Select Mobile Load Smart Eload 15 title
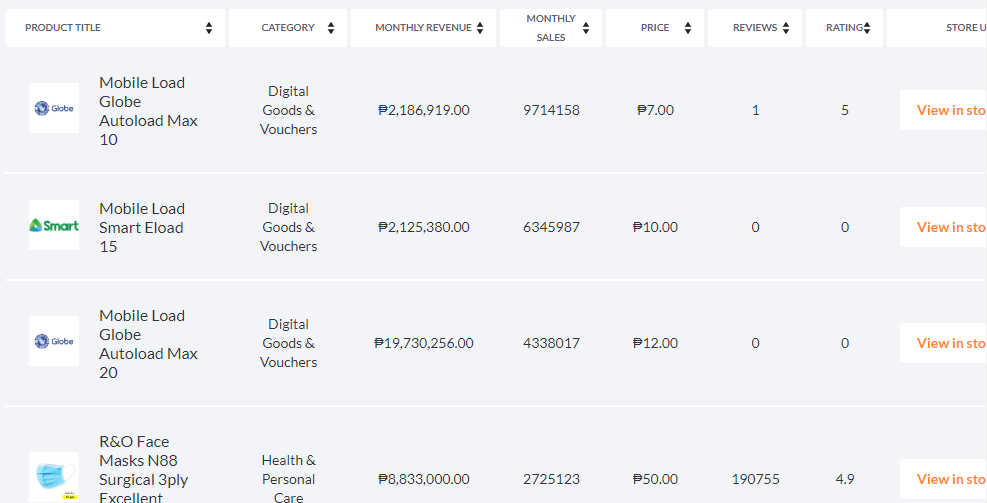Screen dimensions: 987x503 pos(142,227)
